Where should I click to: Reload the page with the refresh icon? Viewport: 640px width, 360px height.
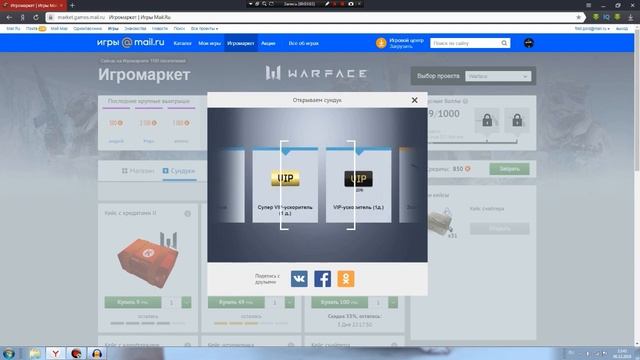click(36, 18)
